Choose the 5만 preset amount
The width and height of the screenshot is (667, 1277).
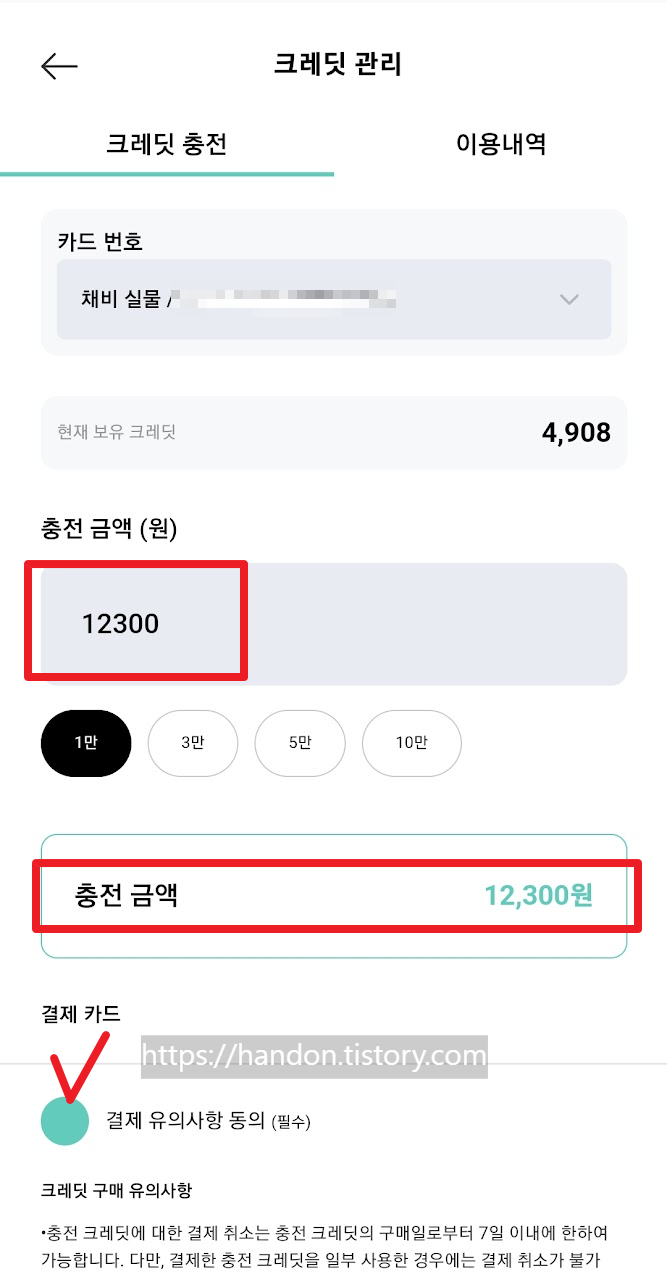300,743
